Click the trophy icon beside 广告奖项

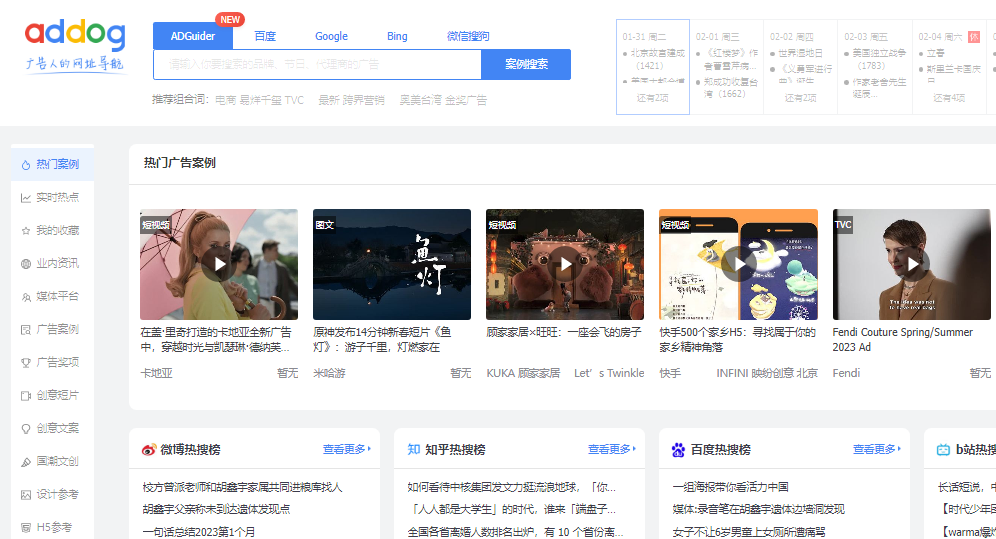[x=26, y=363]
